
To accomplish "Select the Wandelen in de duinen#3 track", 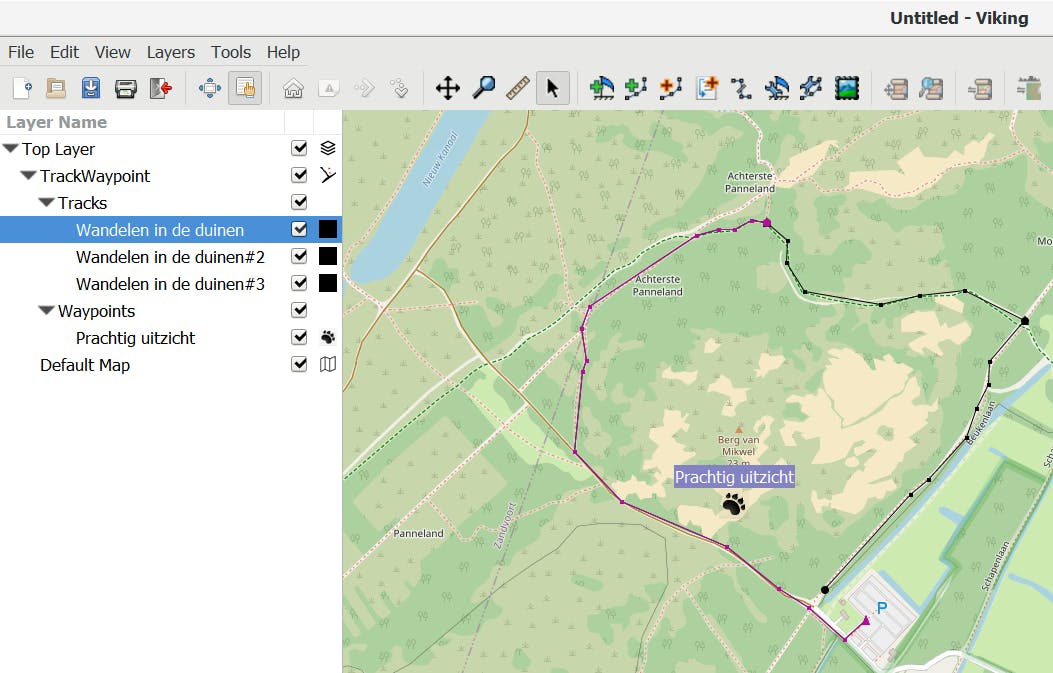I will 170,284.
